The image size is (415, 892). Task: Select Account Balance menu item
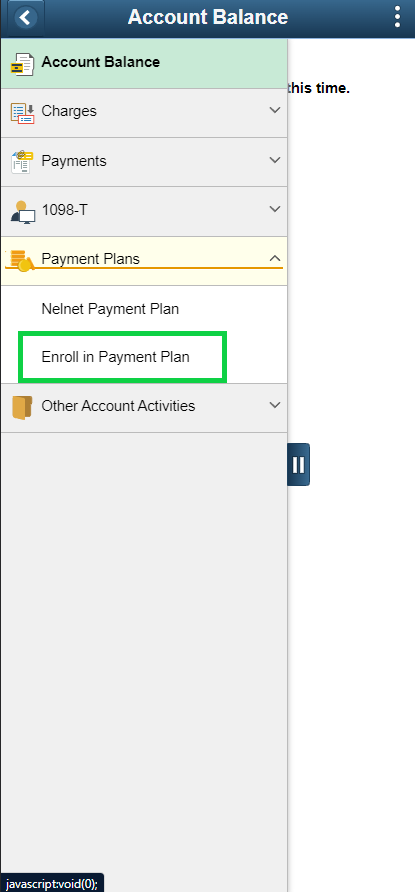[x=144, y=63]
